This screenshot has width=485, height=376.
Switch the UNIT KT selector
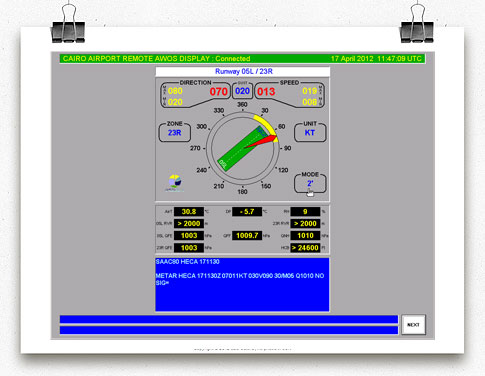coord(310,132)
